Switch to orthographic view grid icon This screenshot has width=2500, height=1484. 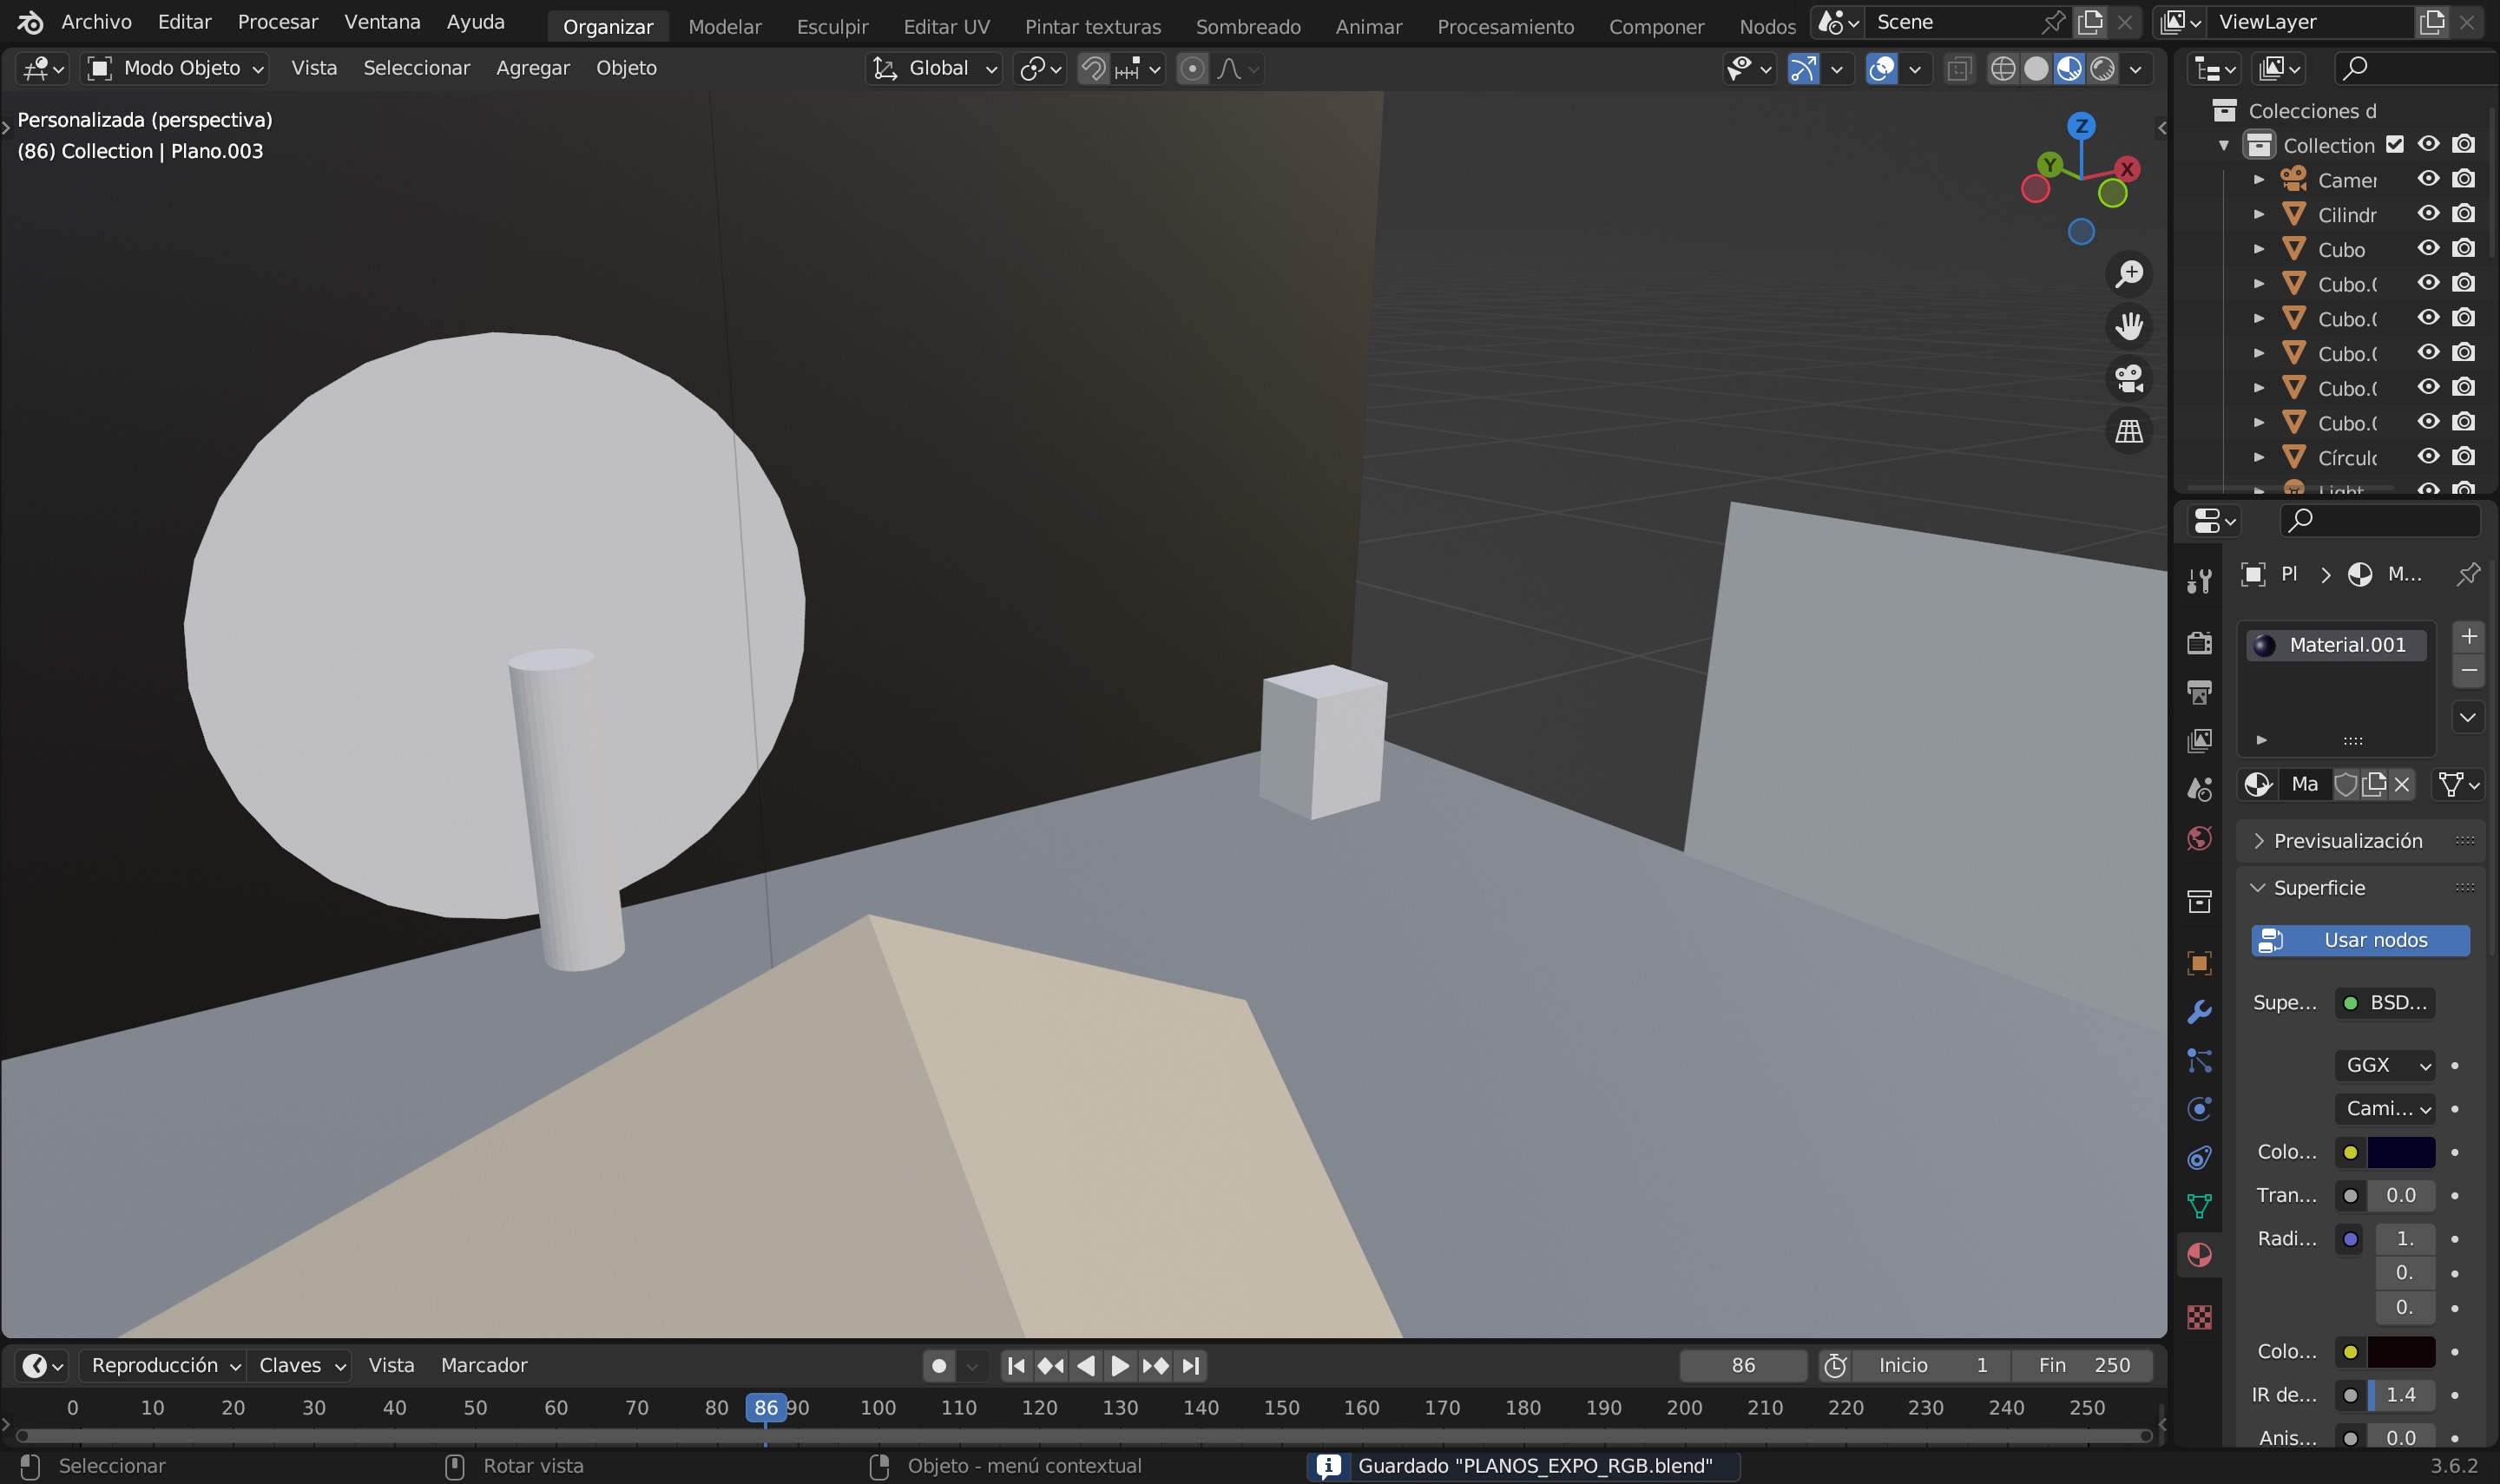2129,431
